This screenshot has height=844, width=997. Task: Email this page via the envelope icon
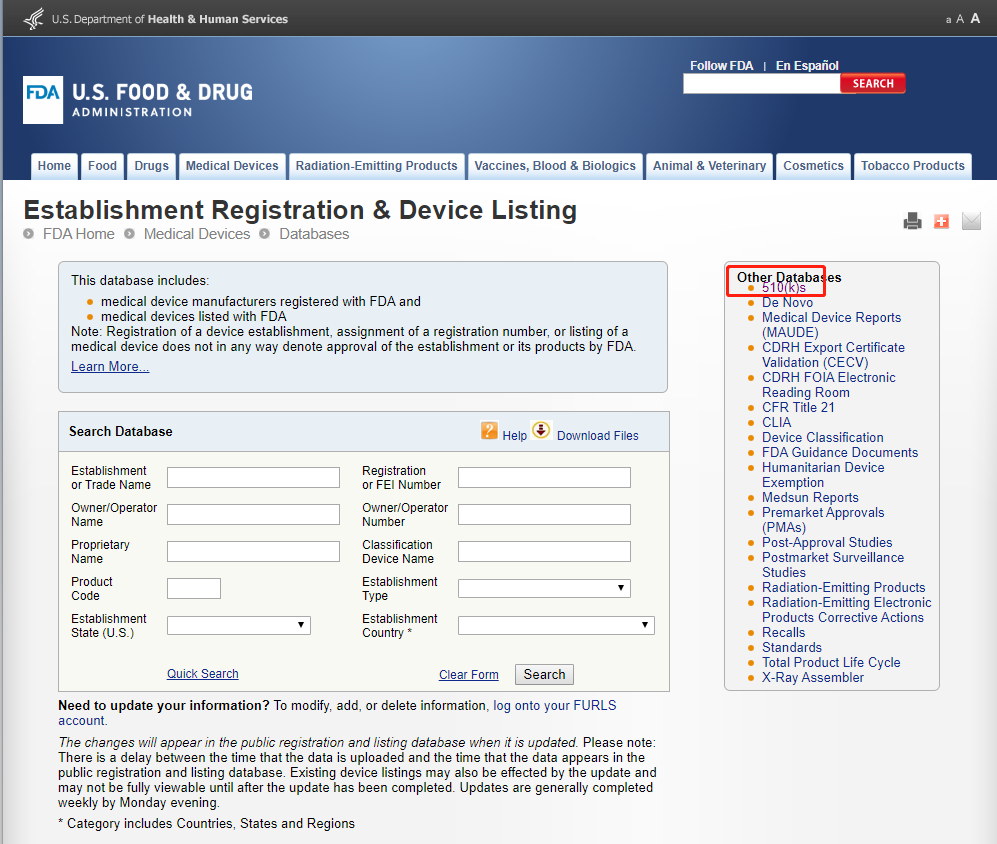tap(971, 221)
